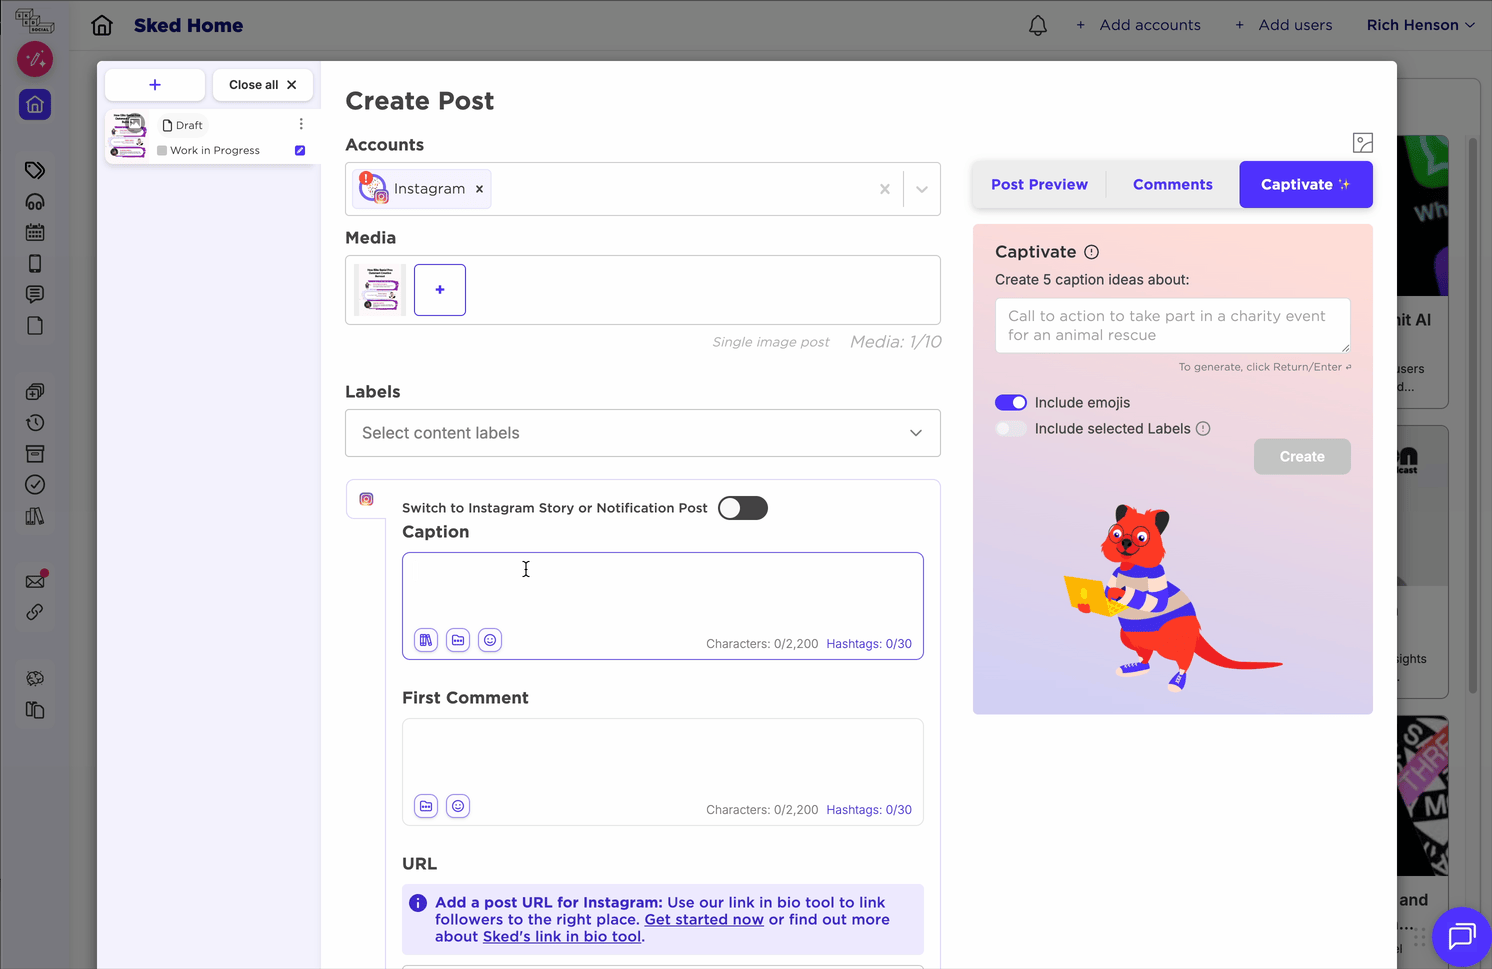The width and height of the screenshot is (1492, 969).
Task: Add more media with the plus tile
Action: 439,289
